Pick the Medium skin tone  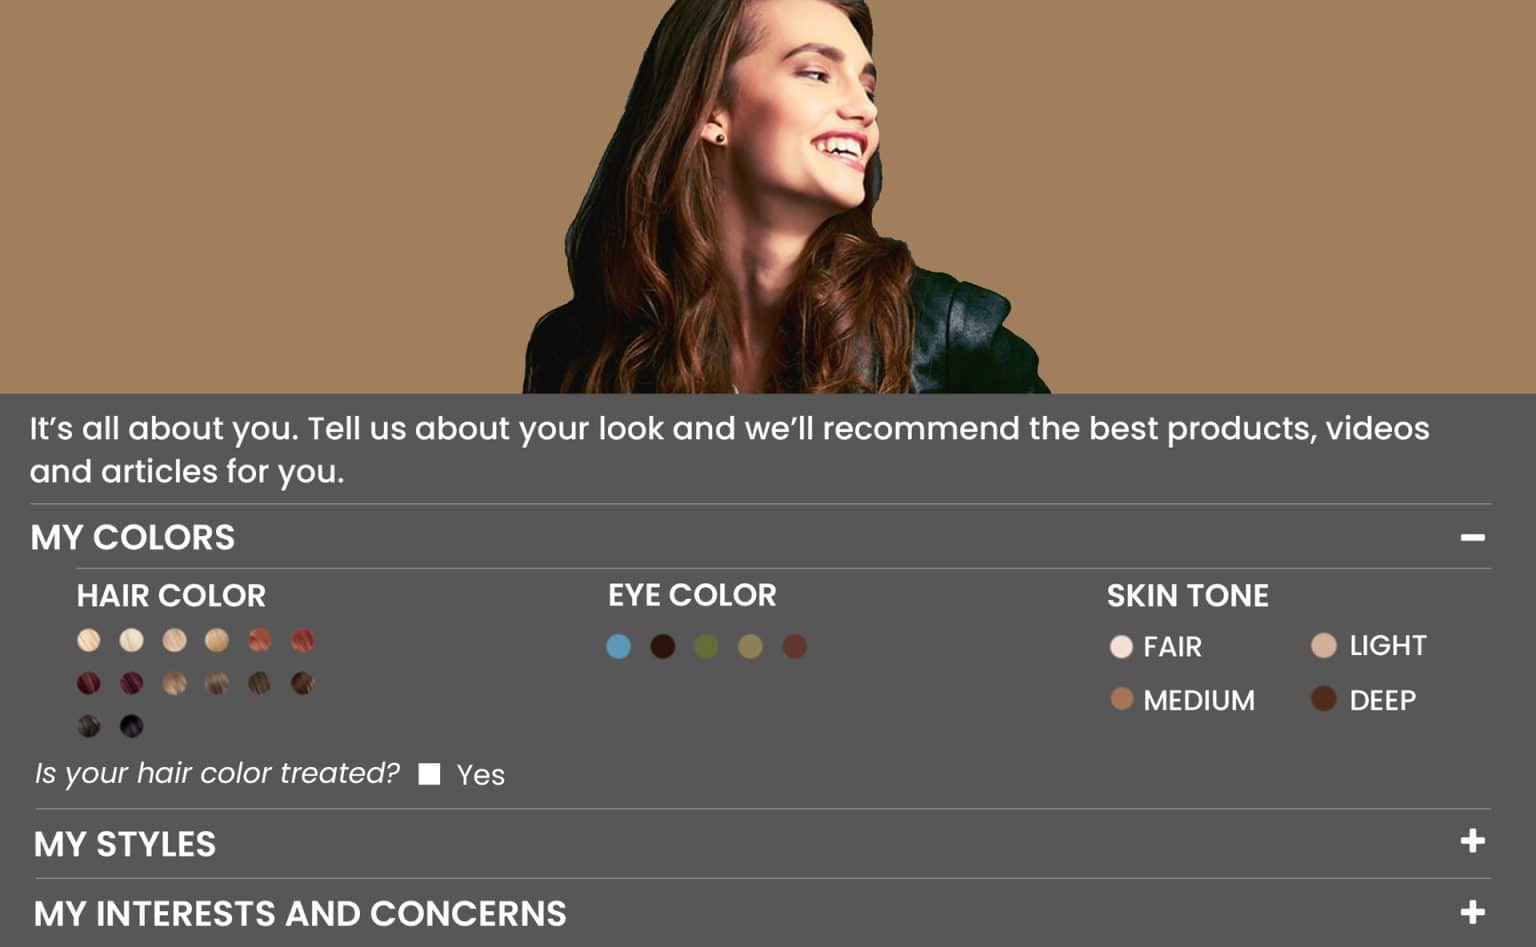[1121, 699]
